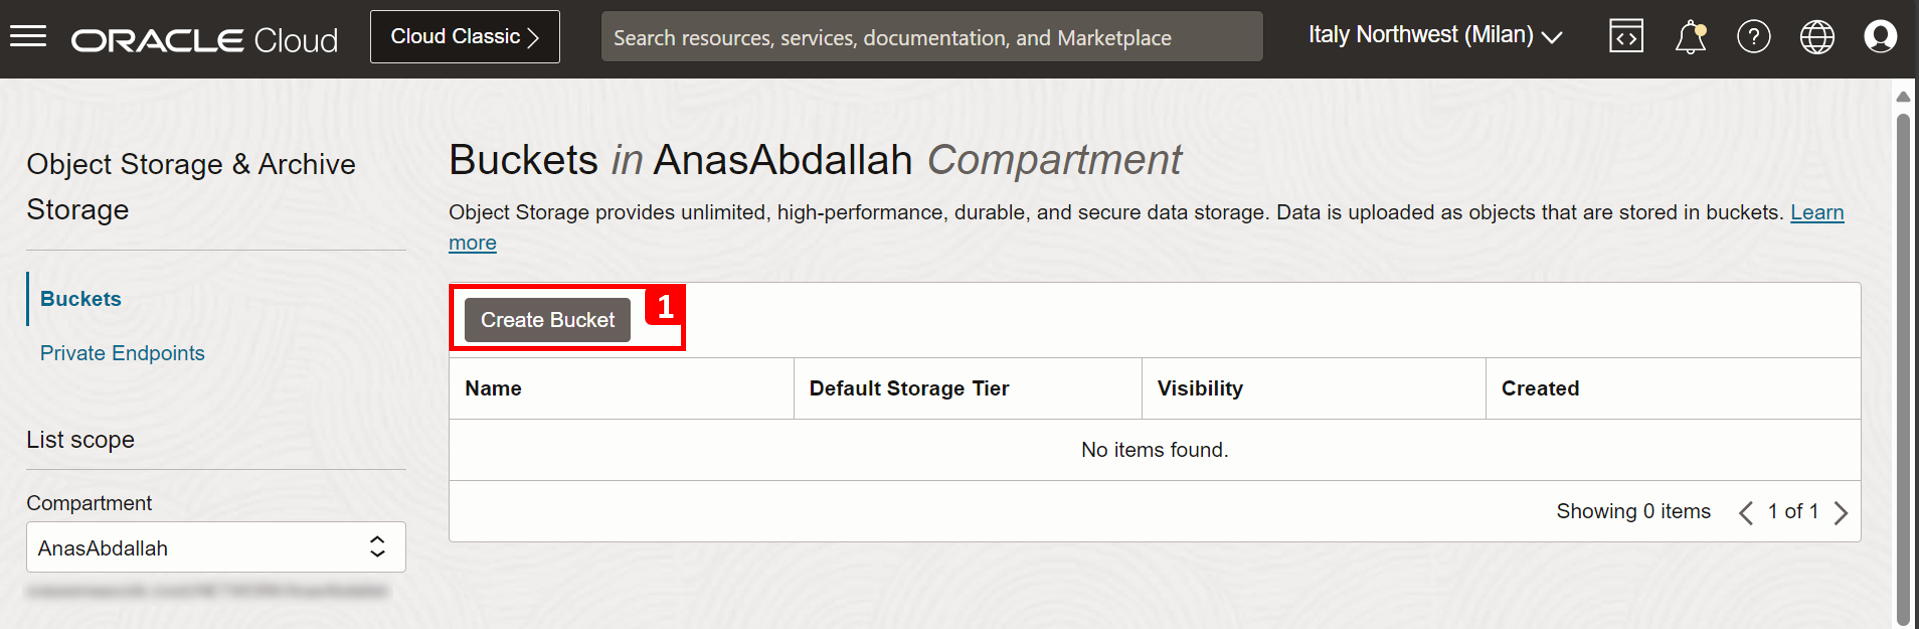The image size is (1919, 629).
Task: Open the AnasAbdallah compartment dropdown
Action: (216, 547)
